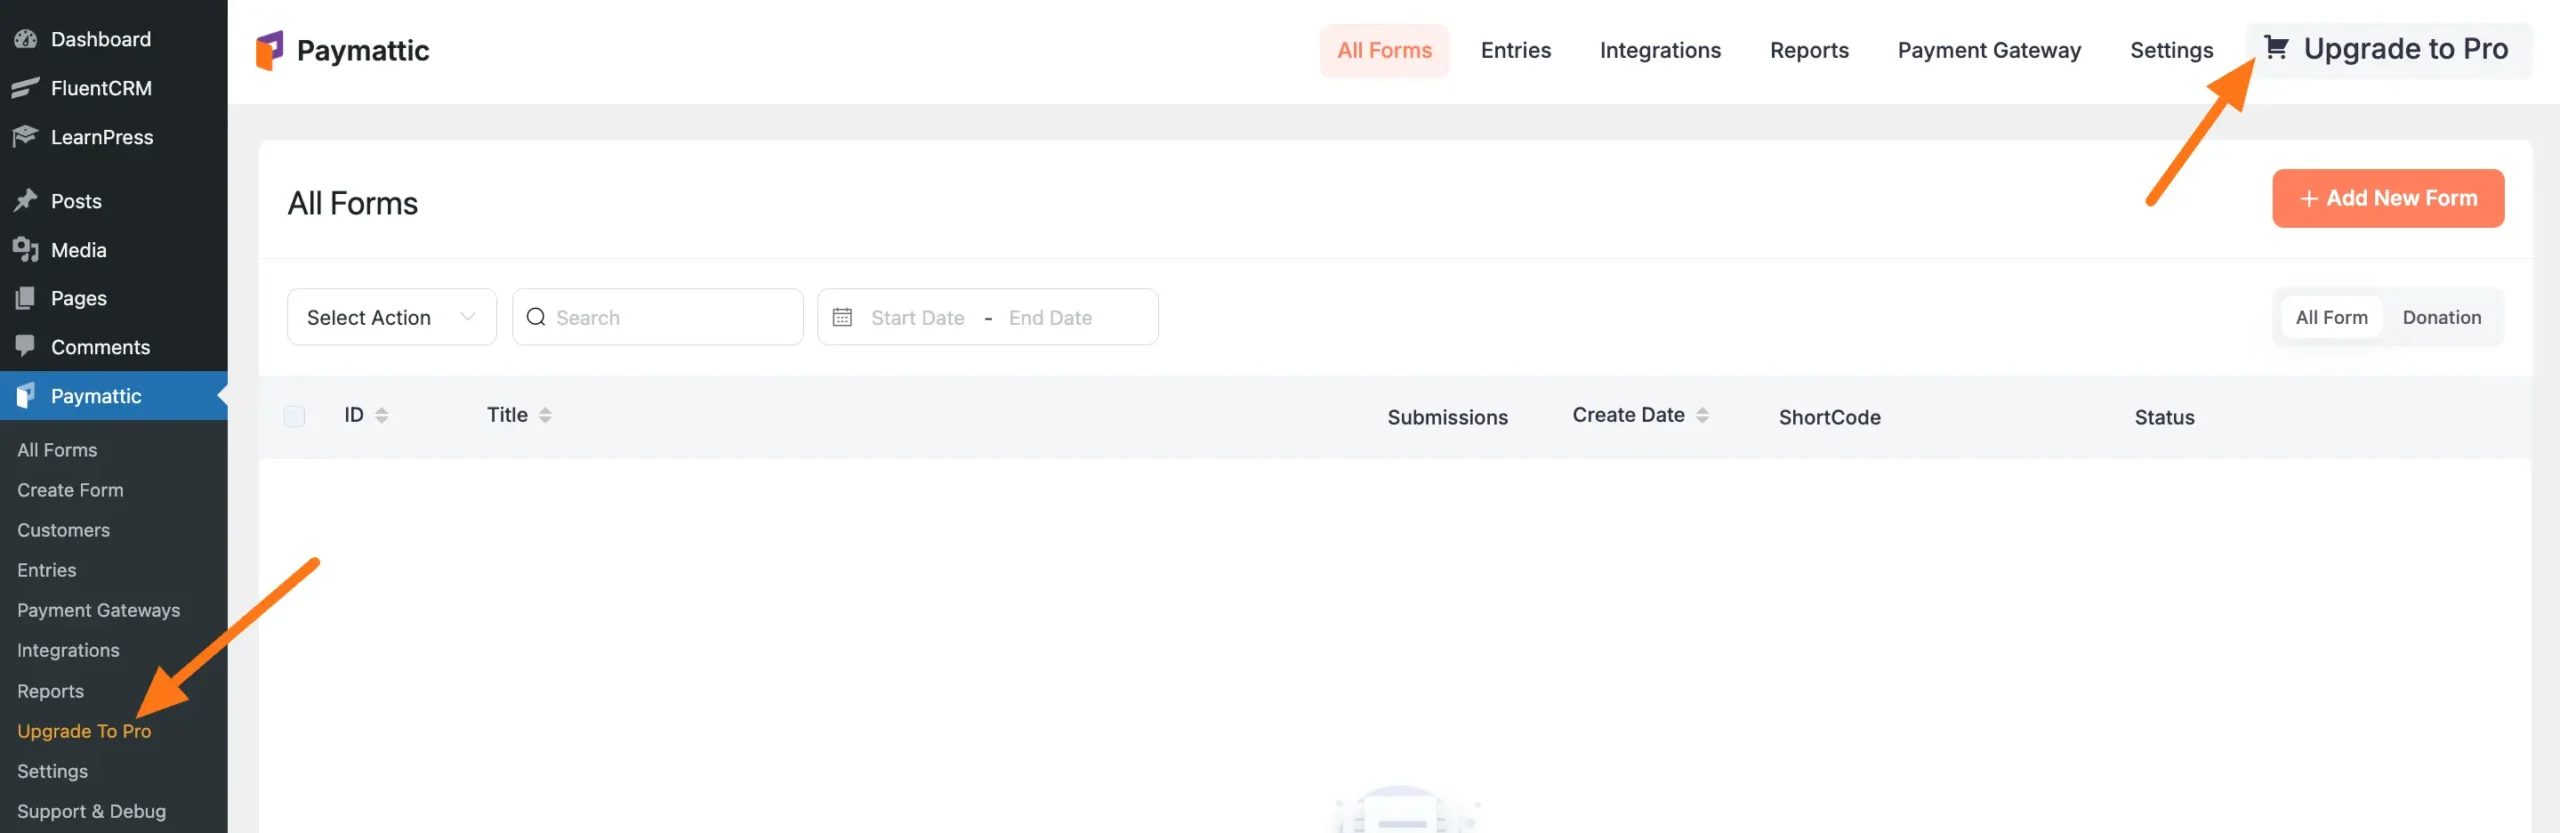The width and height of the screenshot is (2560, 833).
Task: Pick an End Date in range field
Action: coord(1050,317)
